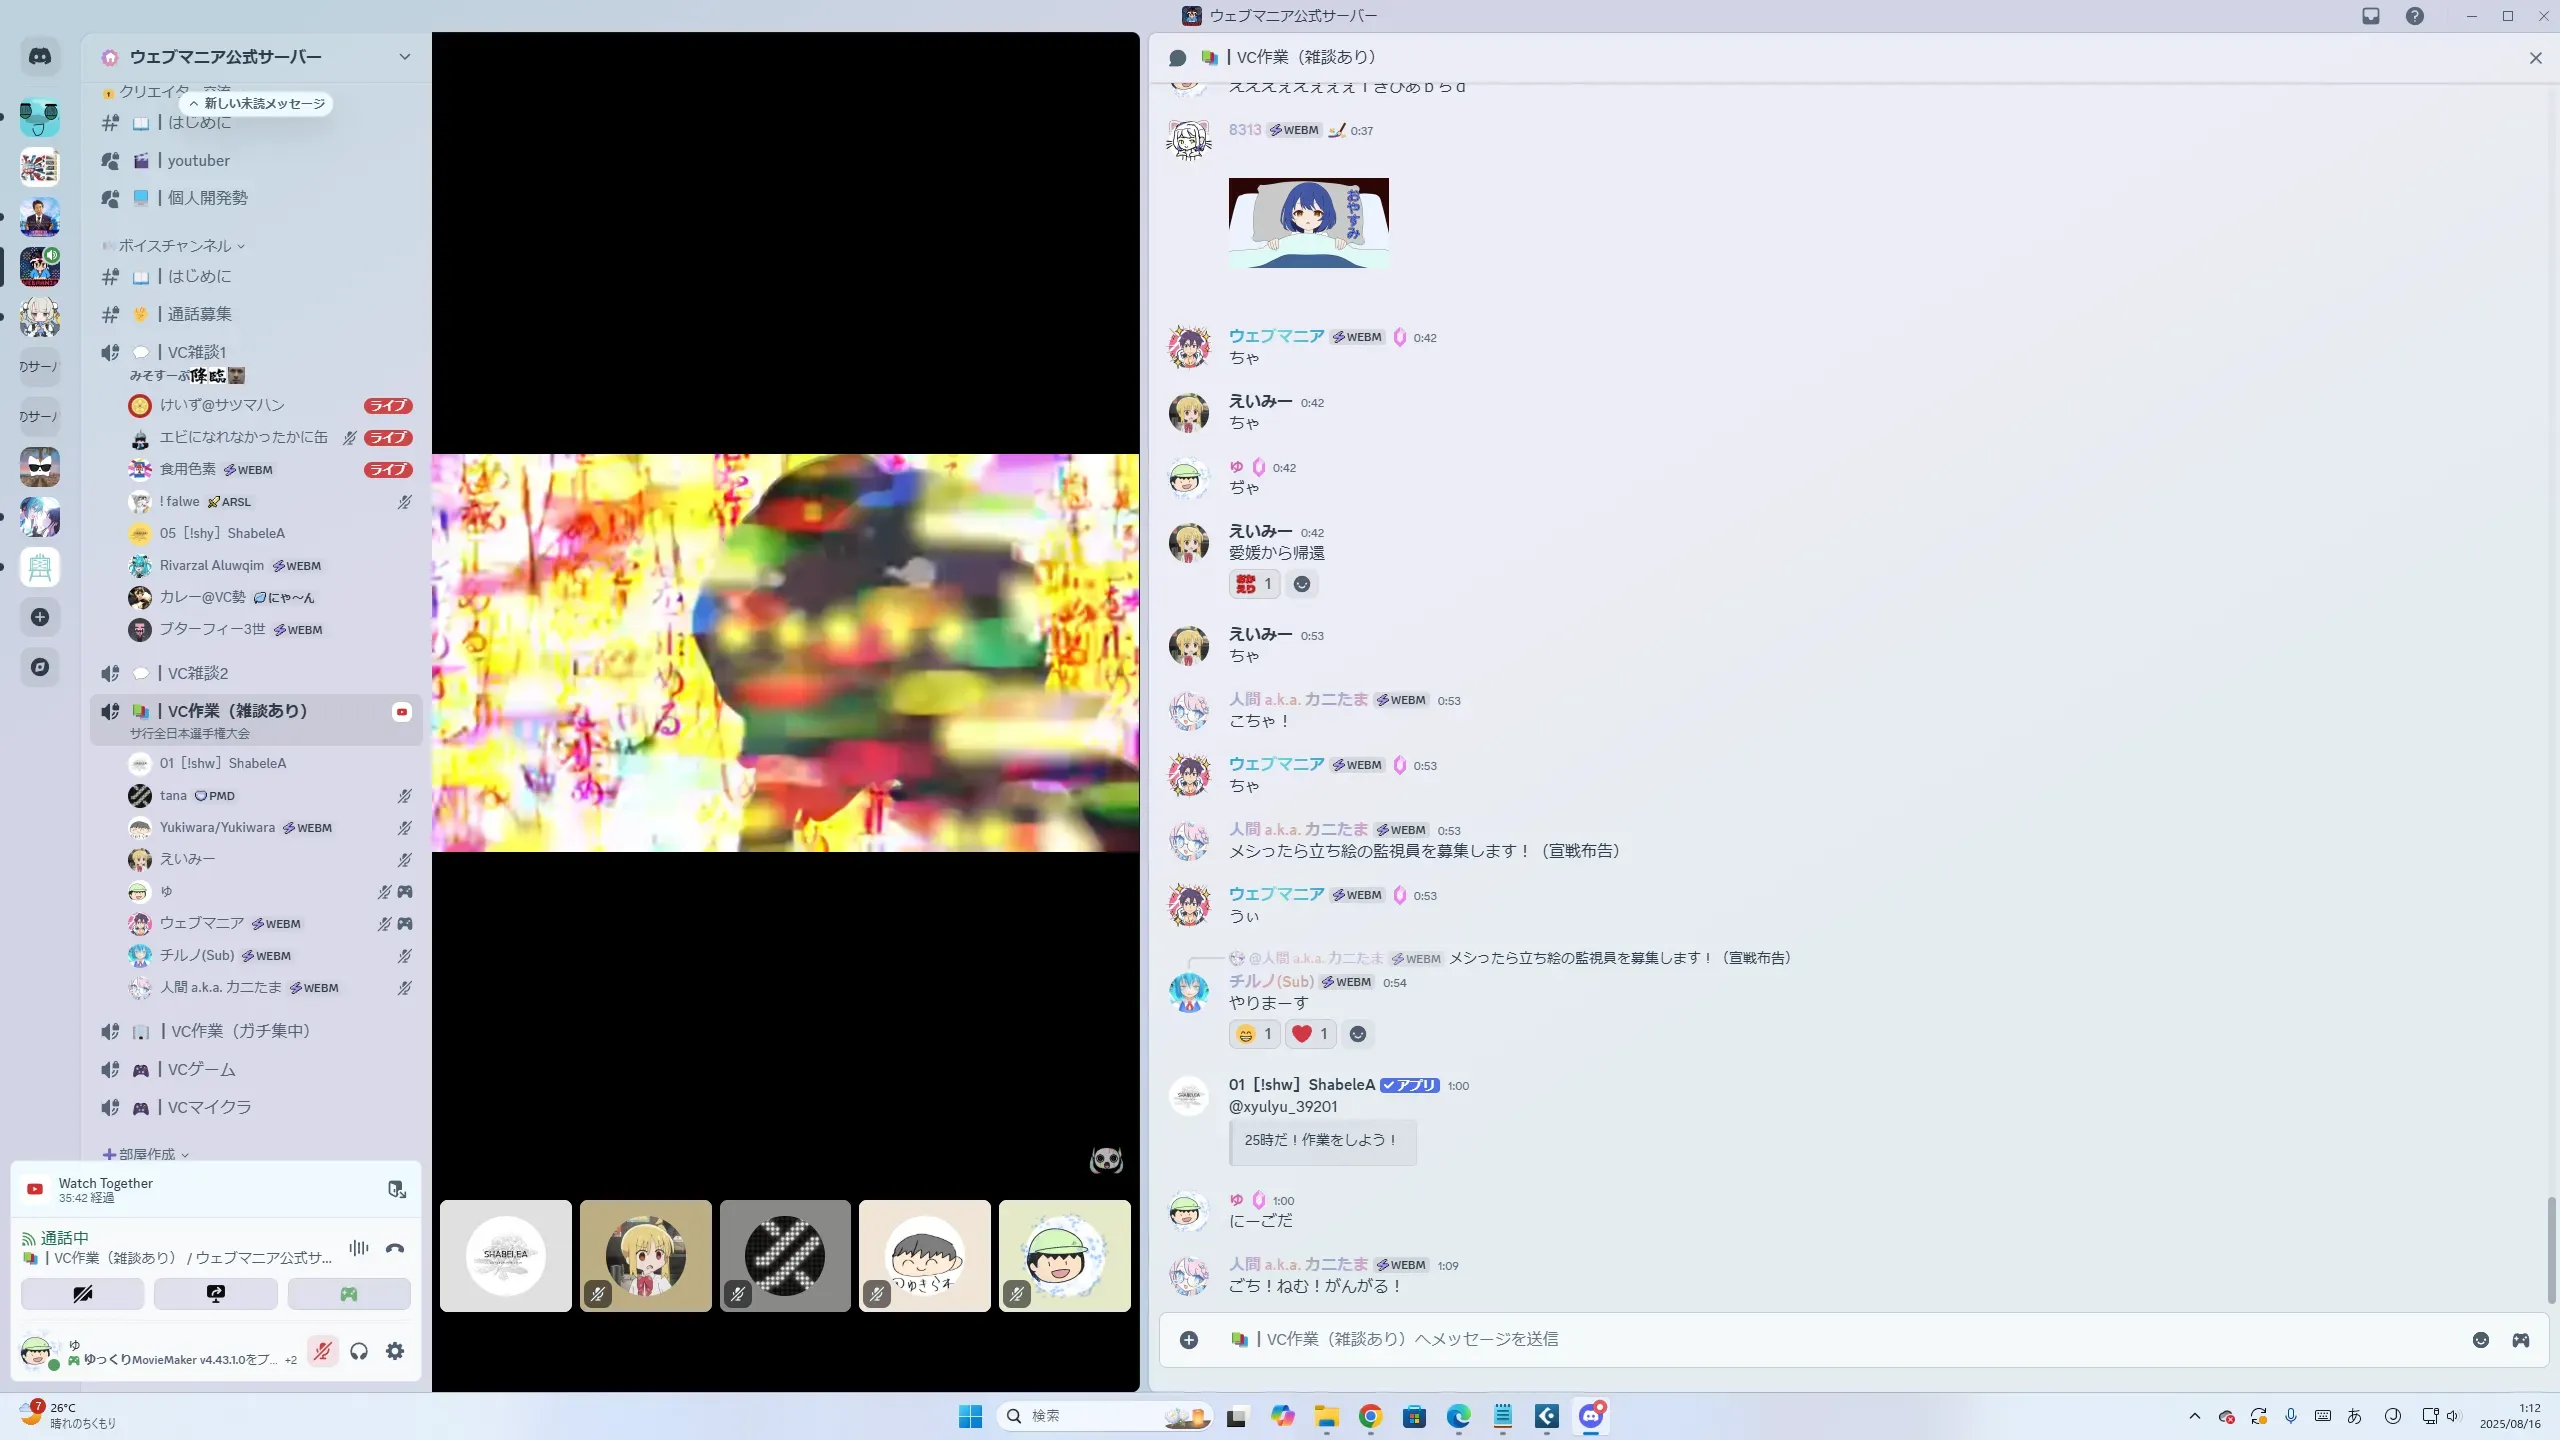Click the add attachment plus button
2560x1440 pixels.
[x=1188, y=1340]
